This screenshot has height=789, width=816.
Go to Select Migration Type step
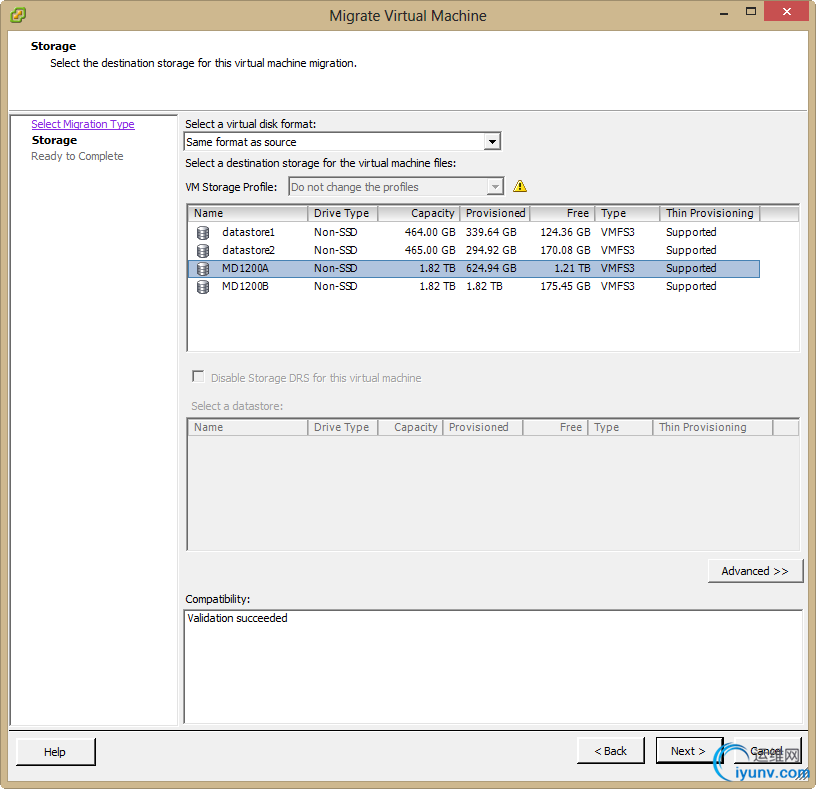coord(83,124)
